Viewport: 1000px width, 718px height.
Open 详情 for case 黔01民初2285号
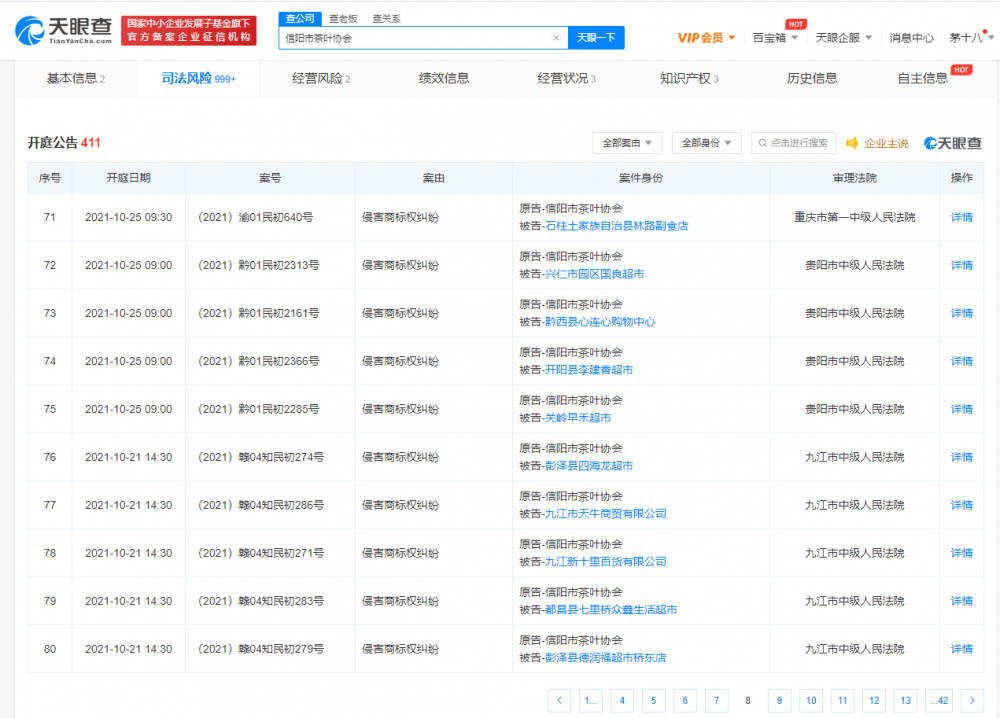pyautogui.click(x=962, y=409)
